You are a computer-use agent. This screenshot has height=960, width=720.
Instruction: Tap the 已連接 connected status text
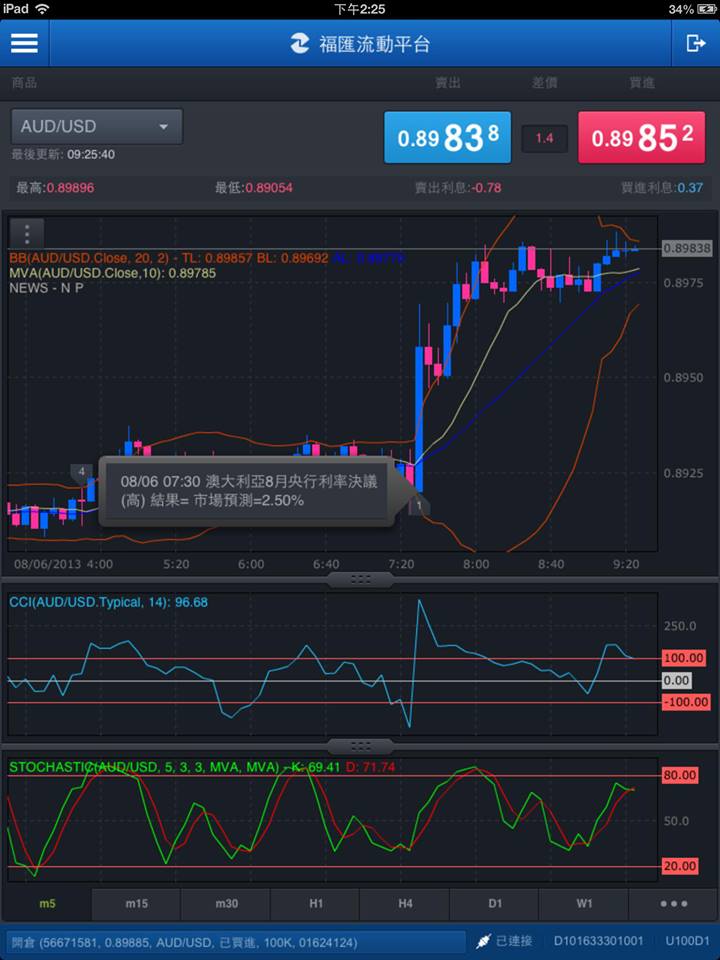[514, 941]
